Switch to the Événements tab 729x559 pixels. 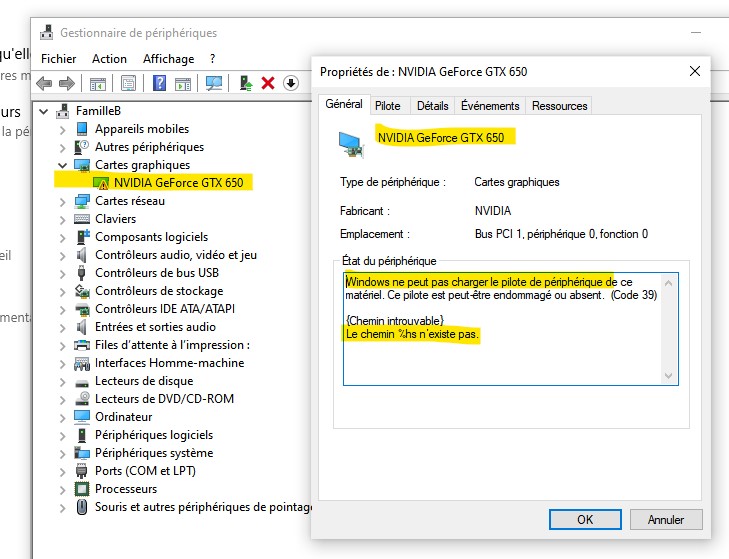490,106
